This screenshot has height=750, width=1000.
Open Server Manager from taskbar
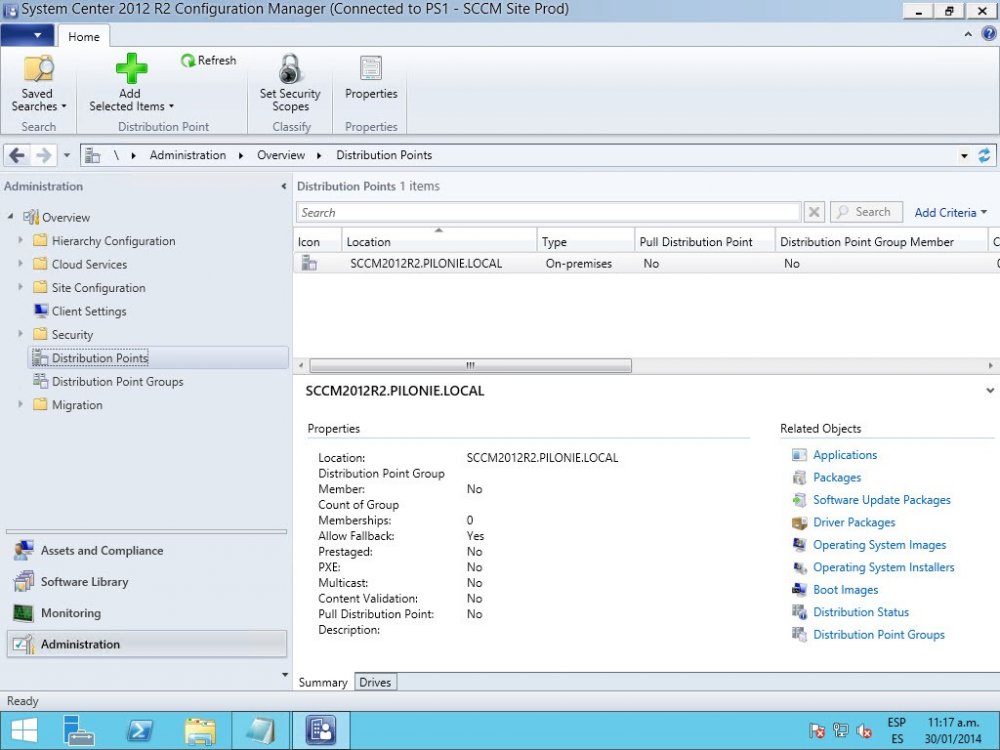(79, 731)
